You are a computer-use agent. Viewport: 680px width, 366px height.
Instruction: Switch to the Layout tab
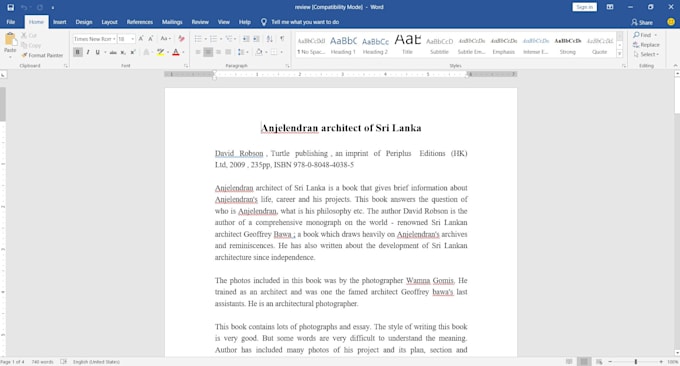(x=109, y=22)
